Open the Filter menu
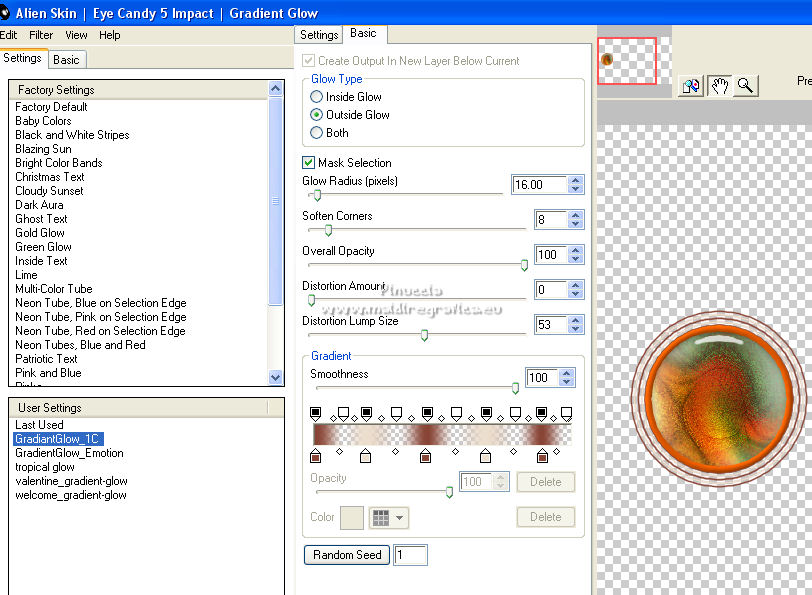The height and width of the screenshot is (595, 812). click(x=41, y=35)
